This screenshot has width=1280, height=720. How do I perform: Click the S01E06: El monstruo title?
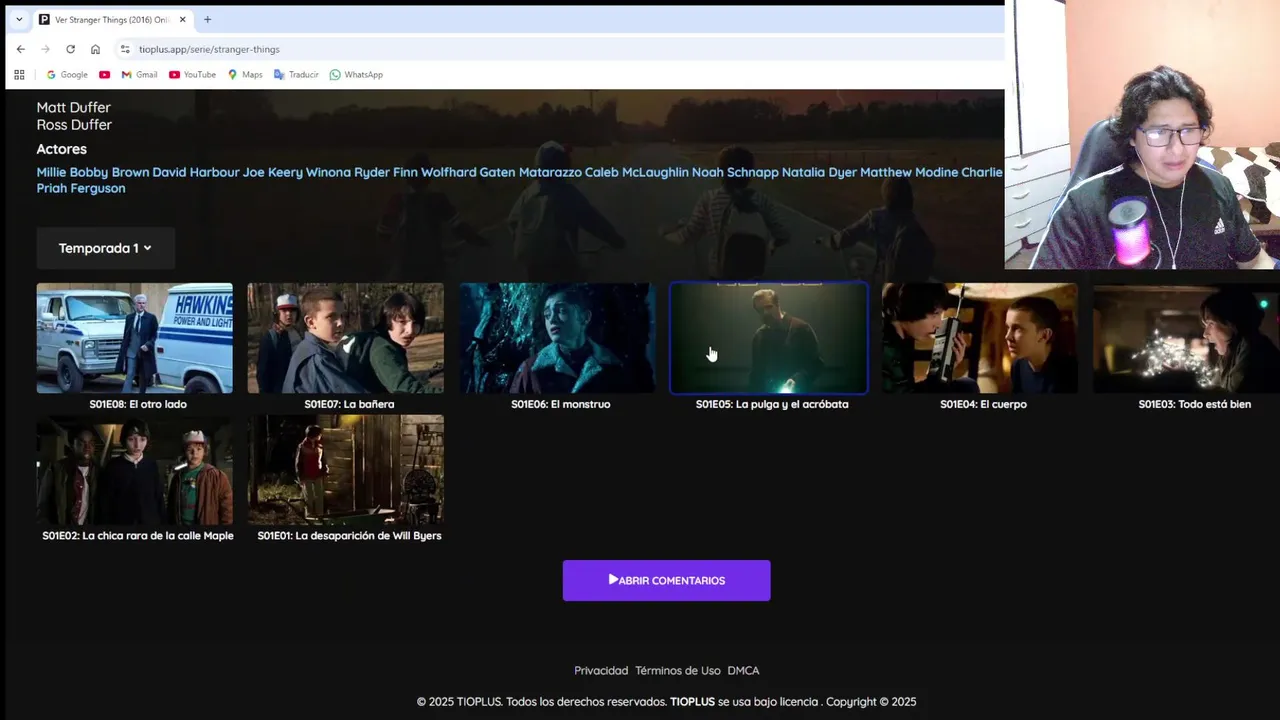point(560,404)
